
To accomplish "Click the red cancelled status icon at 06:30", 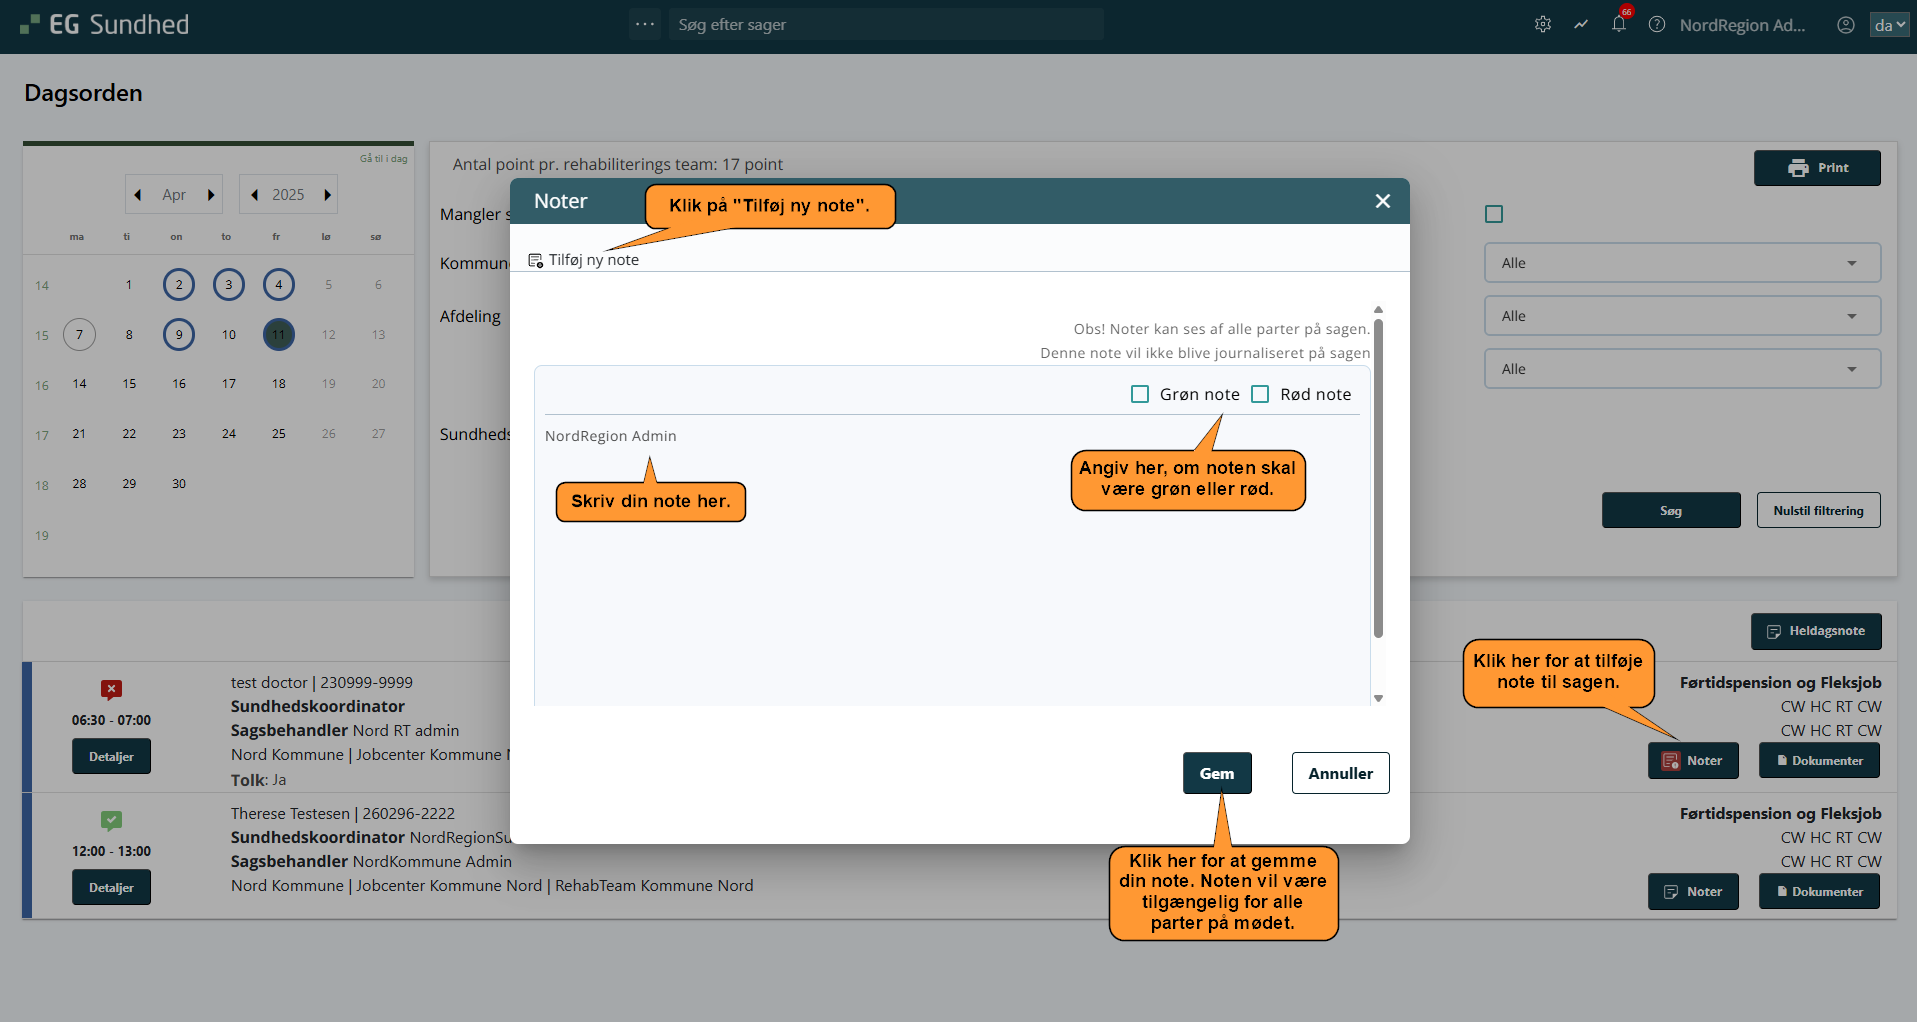I will click(x=111, y=689).
